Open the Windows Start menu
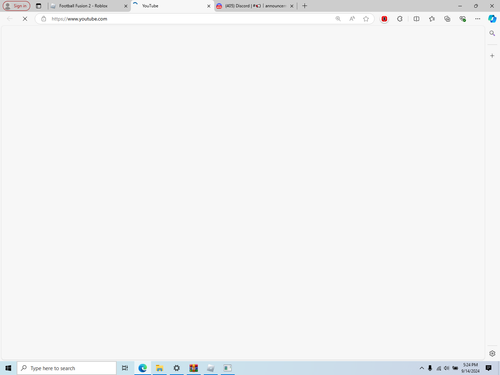 [8, 368]
